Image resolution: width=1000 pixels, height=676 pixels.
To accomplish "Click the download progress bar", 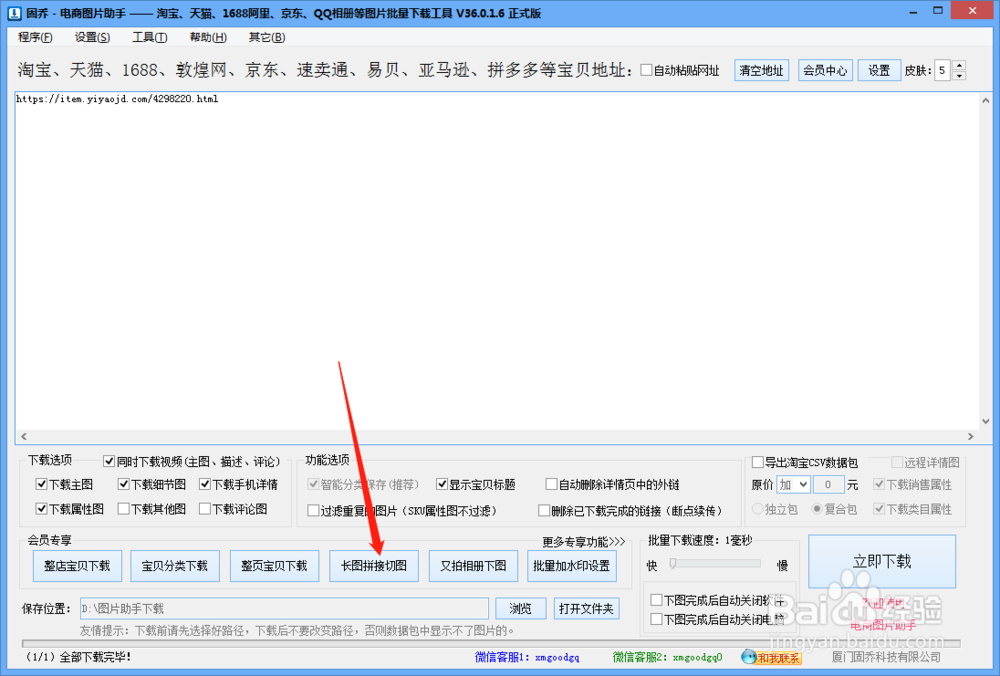I will click(x=491, y=643).
